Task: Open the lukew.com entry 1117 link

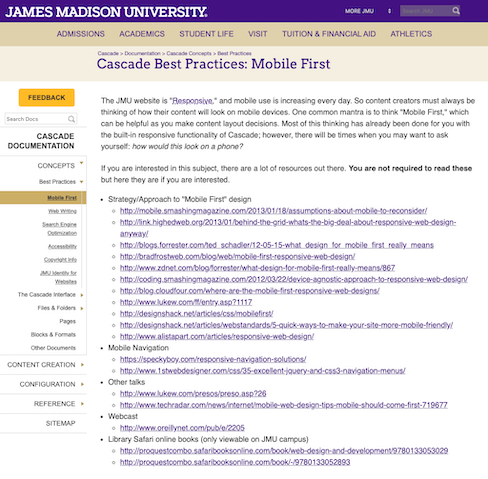Action: click(x=186, y=302)
